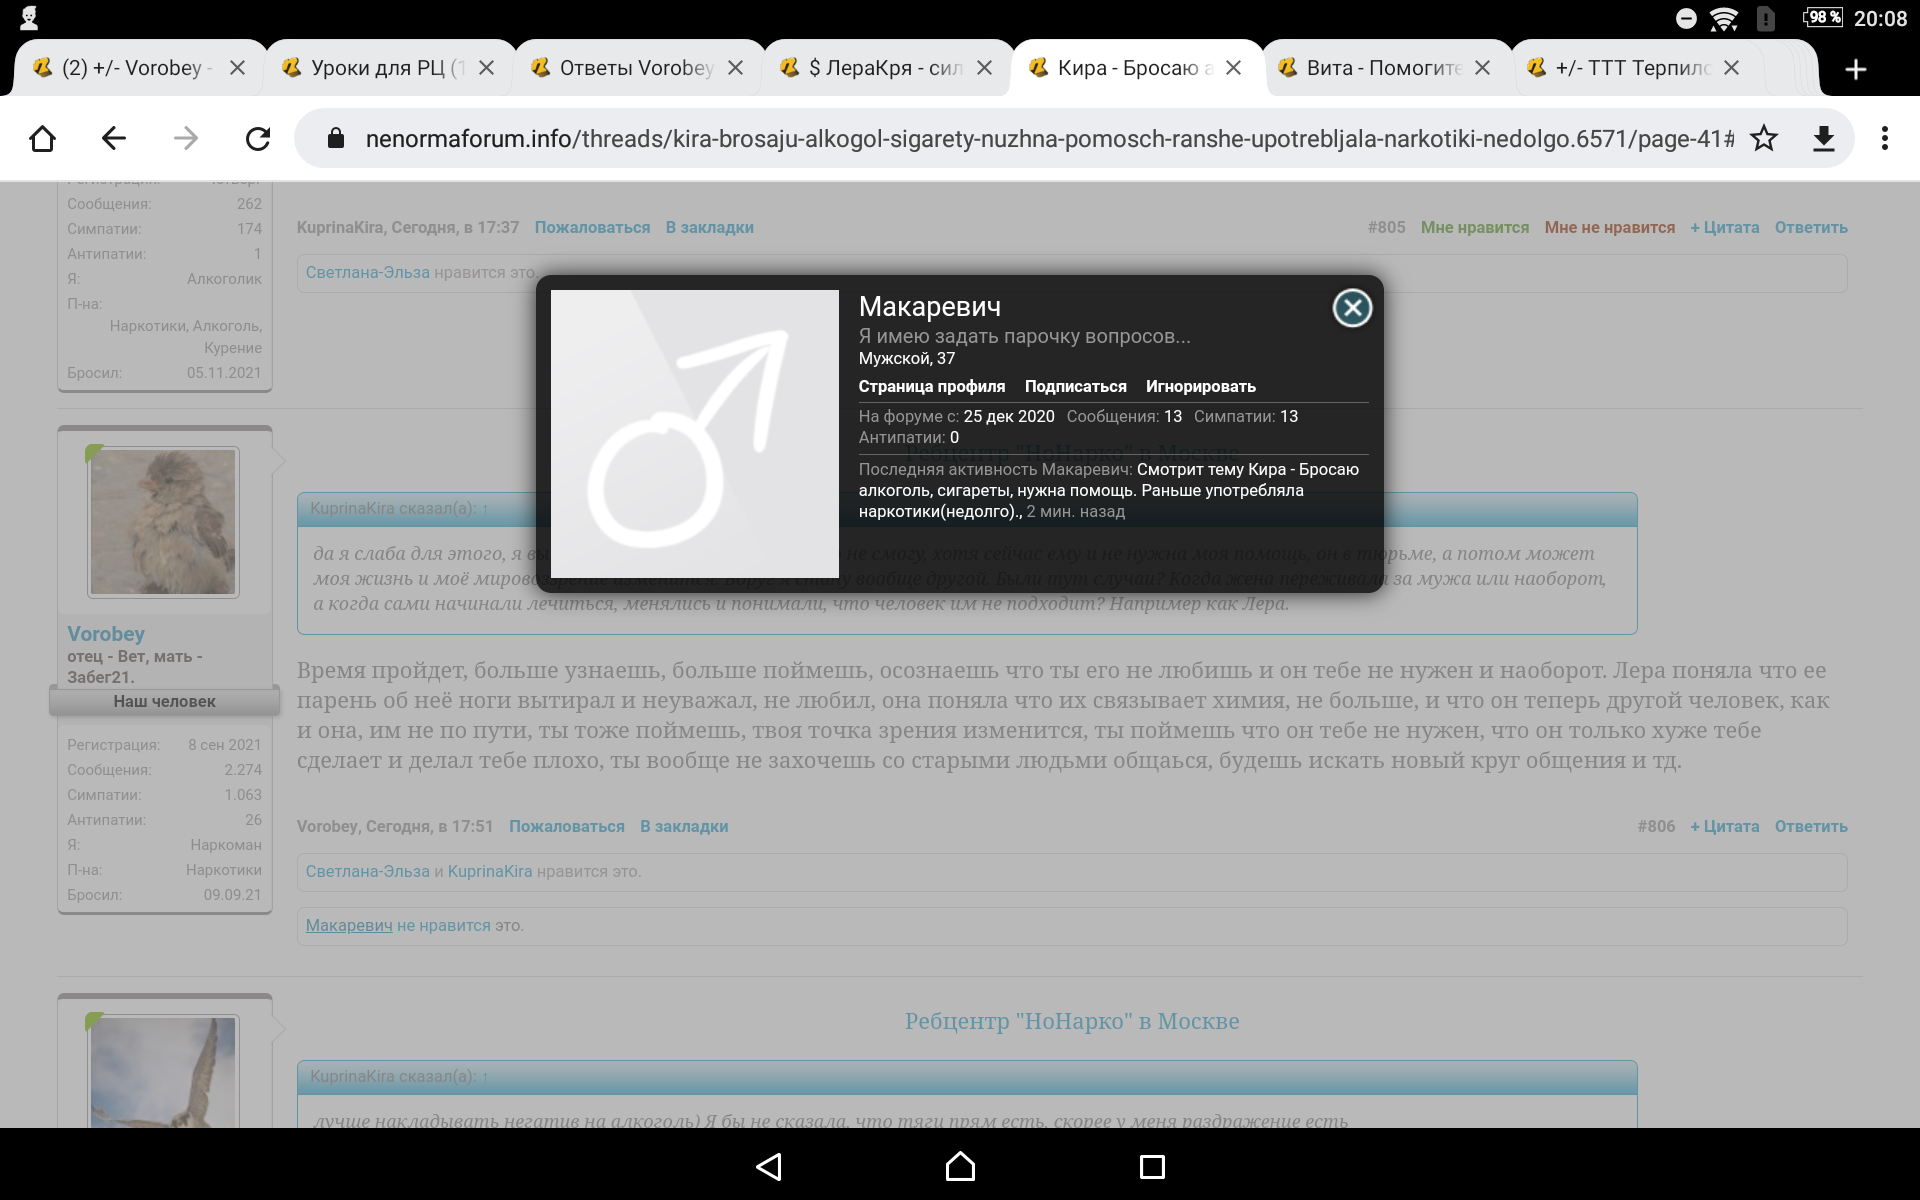Viewport: 1920px width, 1200px height.
Task: Open the Макаревич dislike link
Action: pyautogui.click(x=349, y=926)
